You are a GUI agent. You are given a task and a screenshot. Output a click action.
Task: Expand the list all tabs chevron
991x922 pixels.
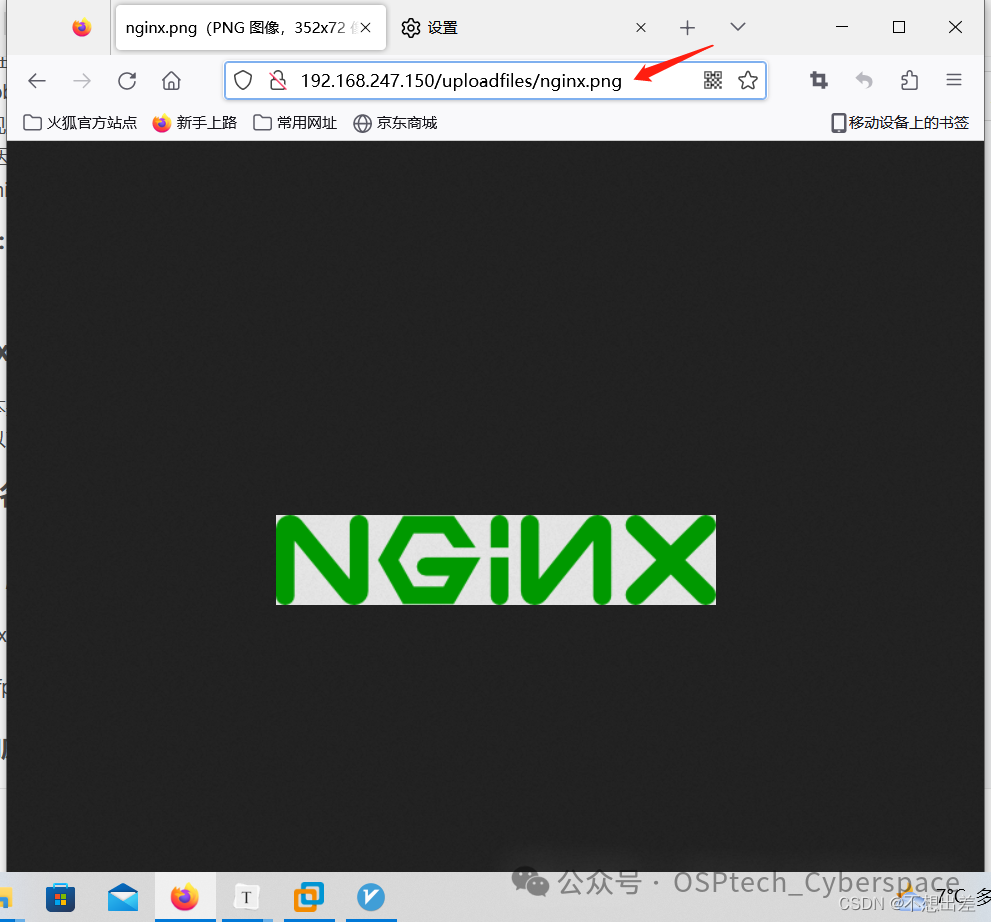click(738, 27)
